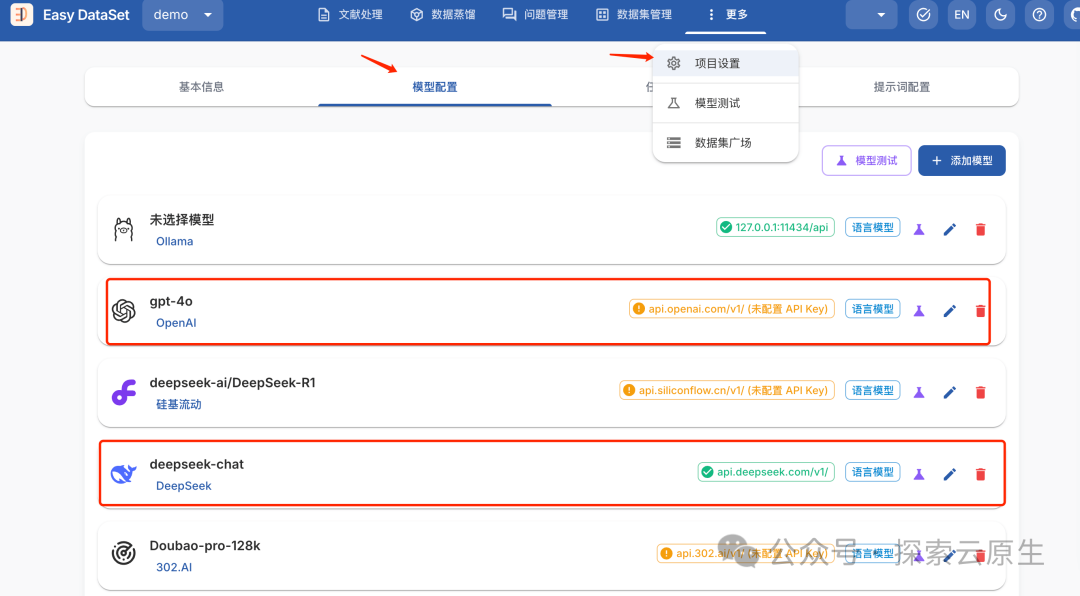The height and width of the screenshot is (596, 1080).
Task: Select 模型测试 in the 更多 dropdown
Action: tap(725, 103)
